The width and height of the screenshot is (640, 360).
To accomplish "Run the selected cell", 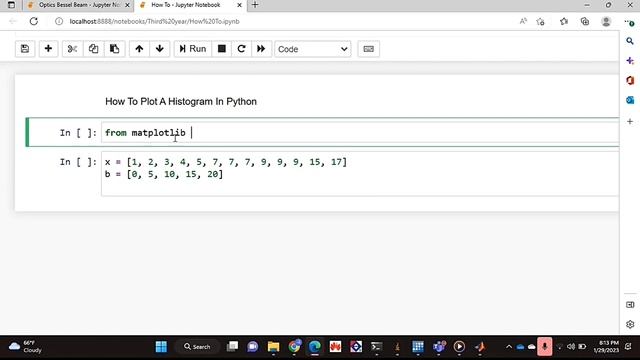I will tap(193, 49).
